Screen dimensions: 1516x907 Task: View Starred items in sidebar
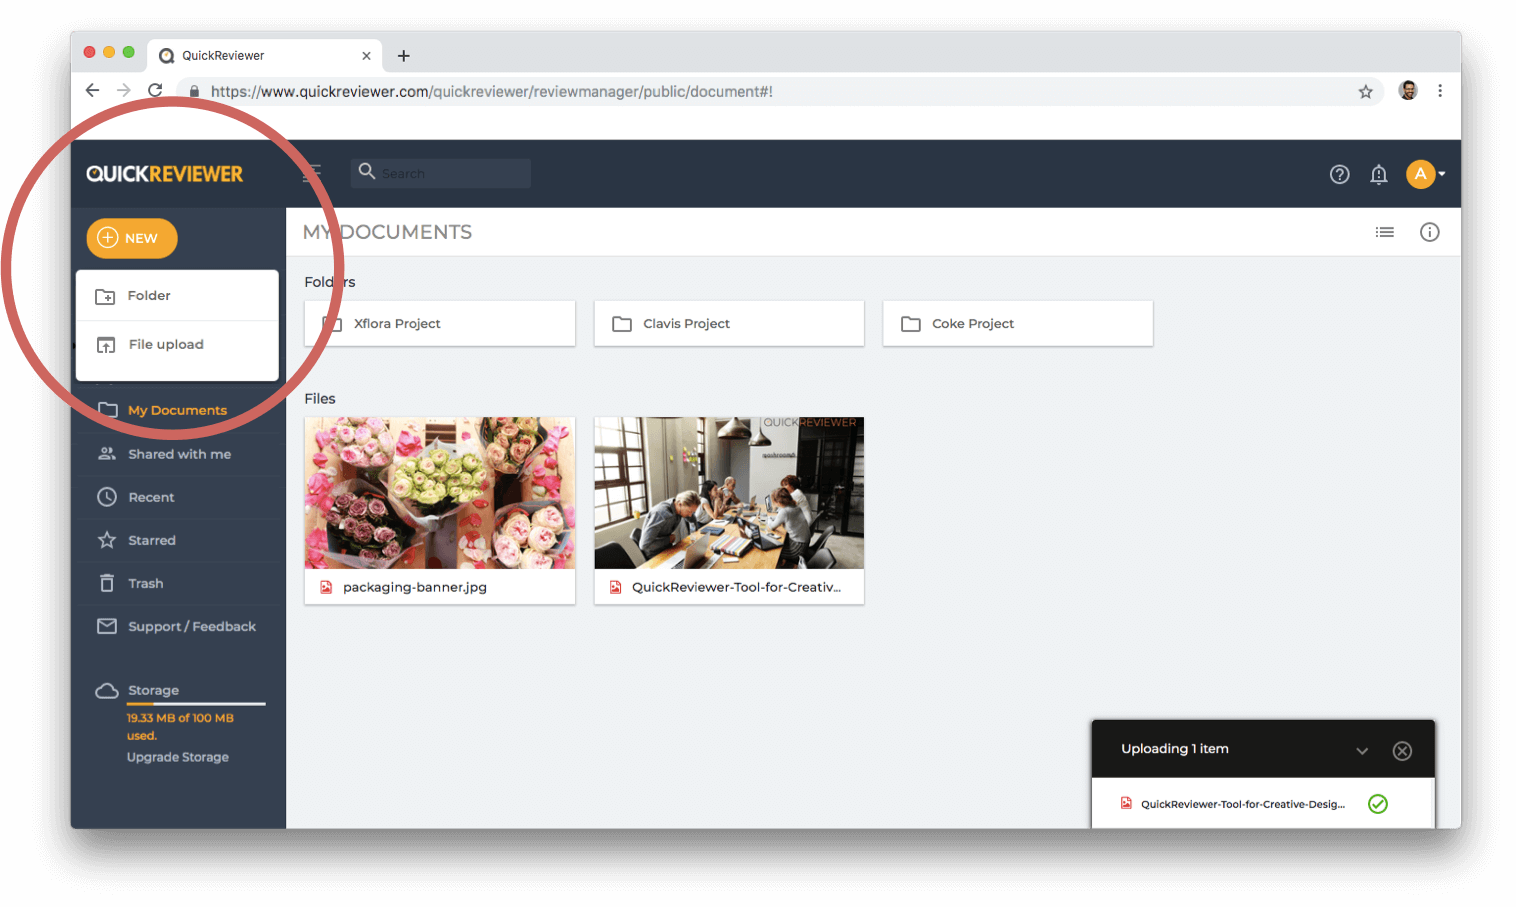152,540
